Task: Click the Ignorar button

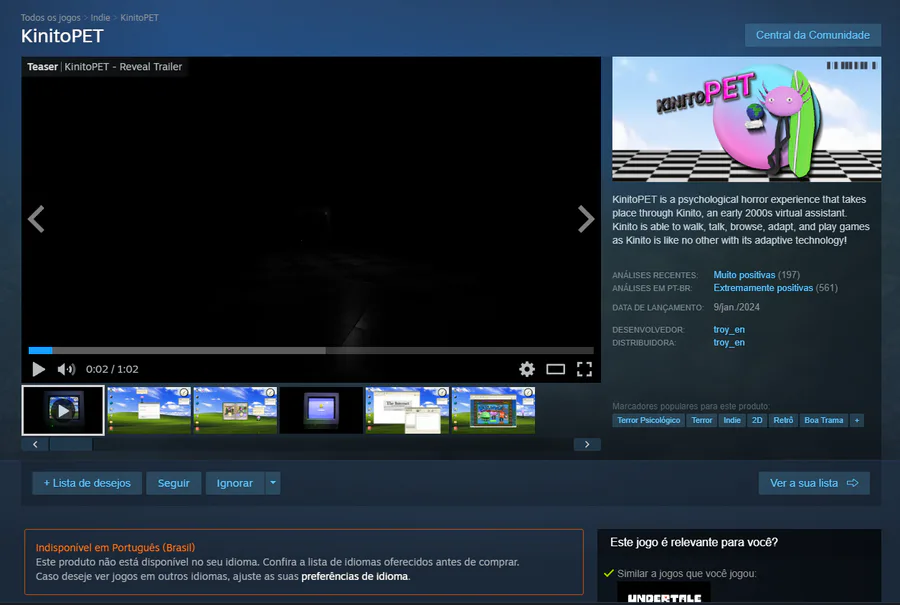Action: [235, 483]
